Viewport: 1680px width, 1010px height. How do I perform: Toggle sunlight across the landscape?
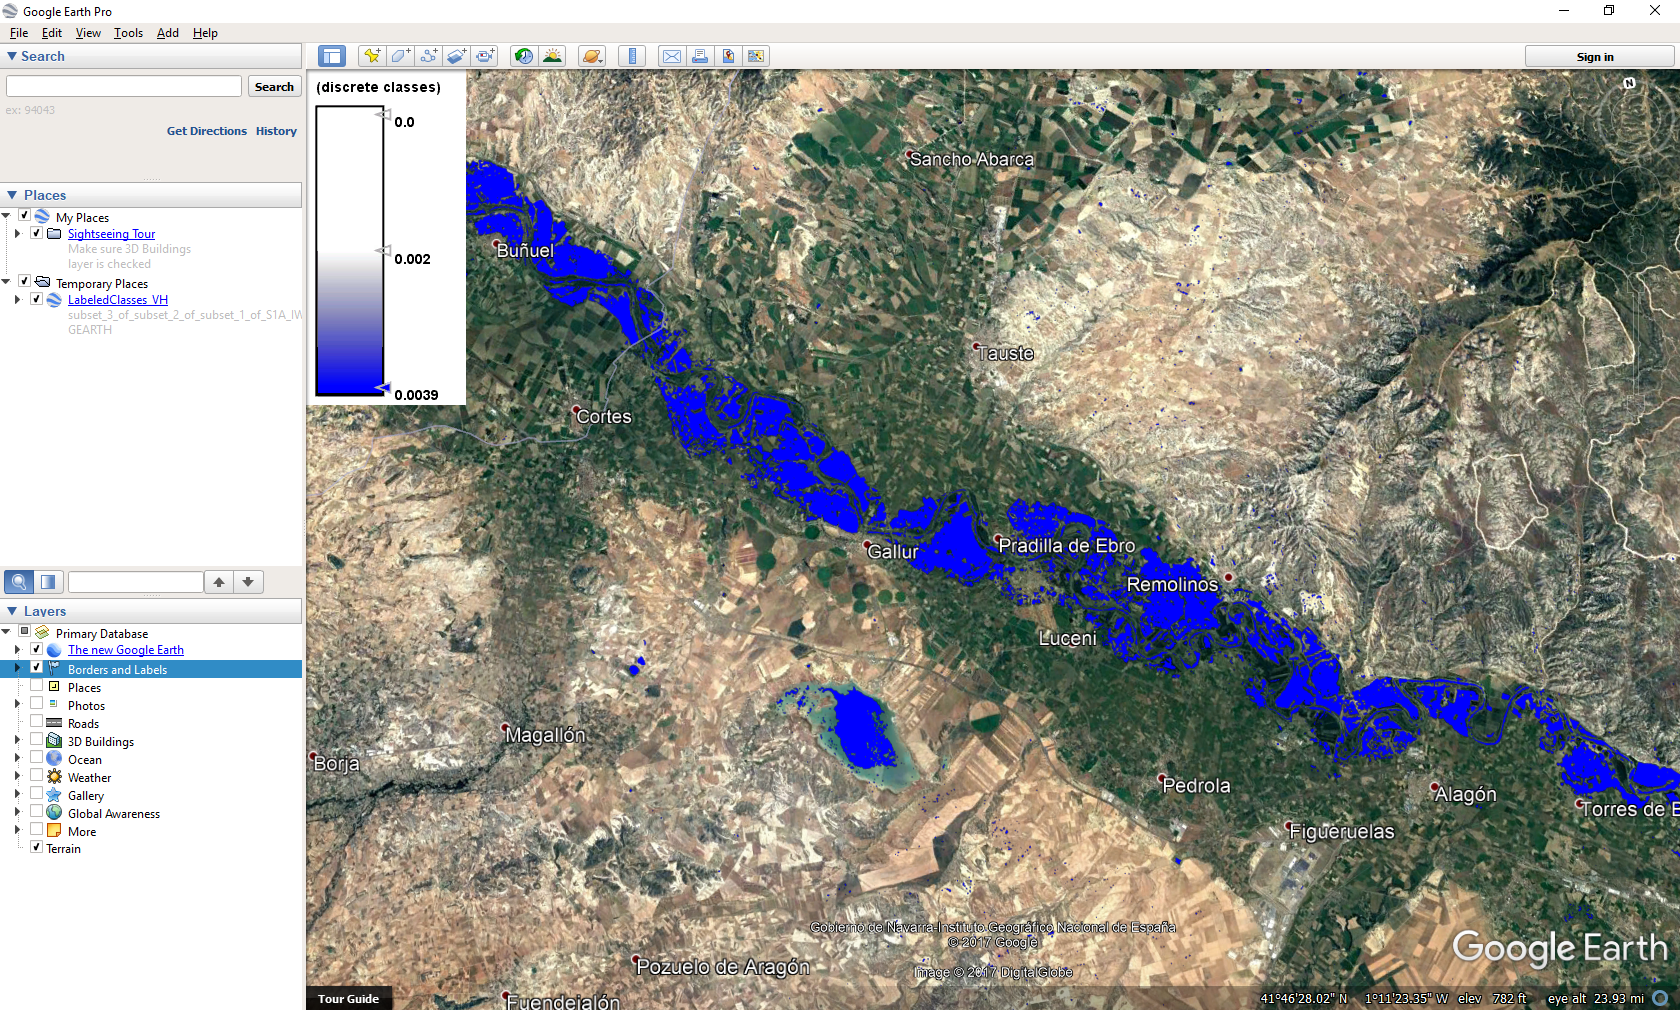(552, 56)
